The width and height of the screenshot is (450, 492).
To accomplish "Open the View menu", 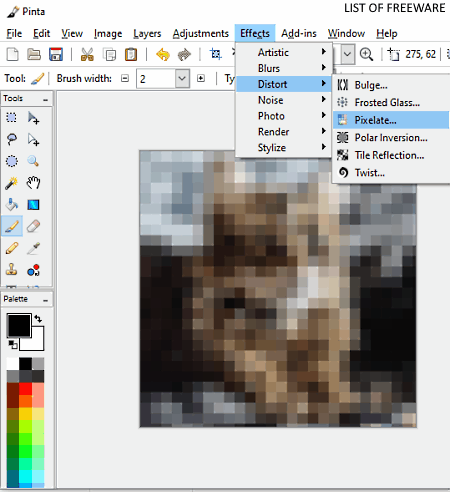I will coord(72,33).
